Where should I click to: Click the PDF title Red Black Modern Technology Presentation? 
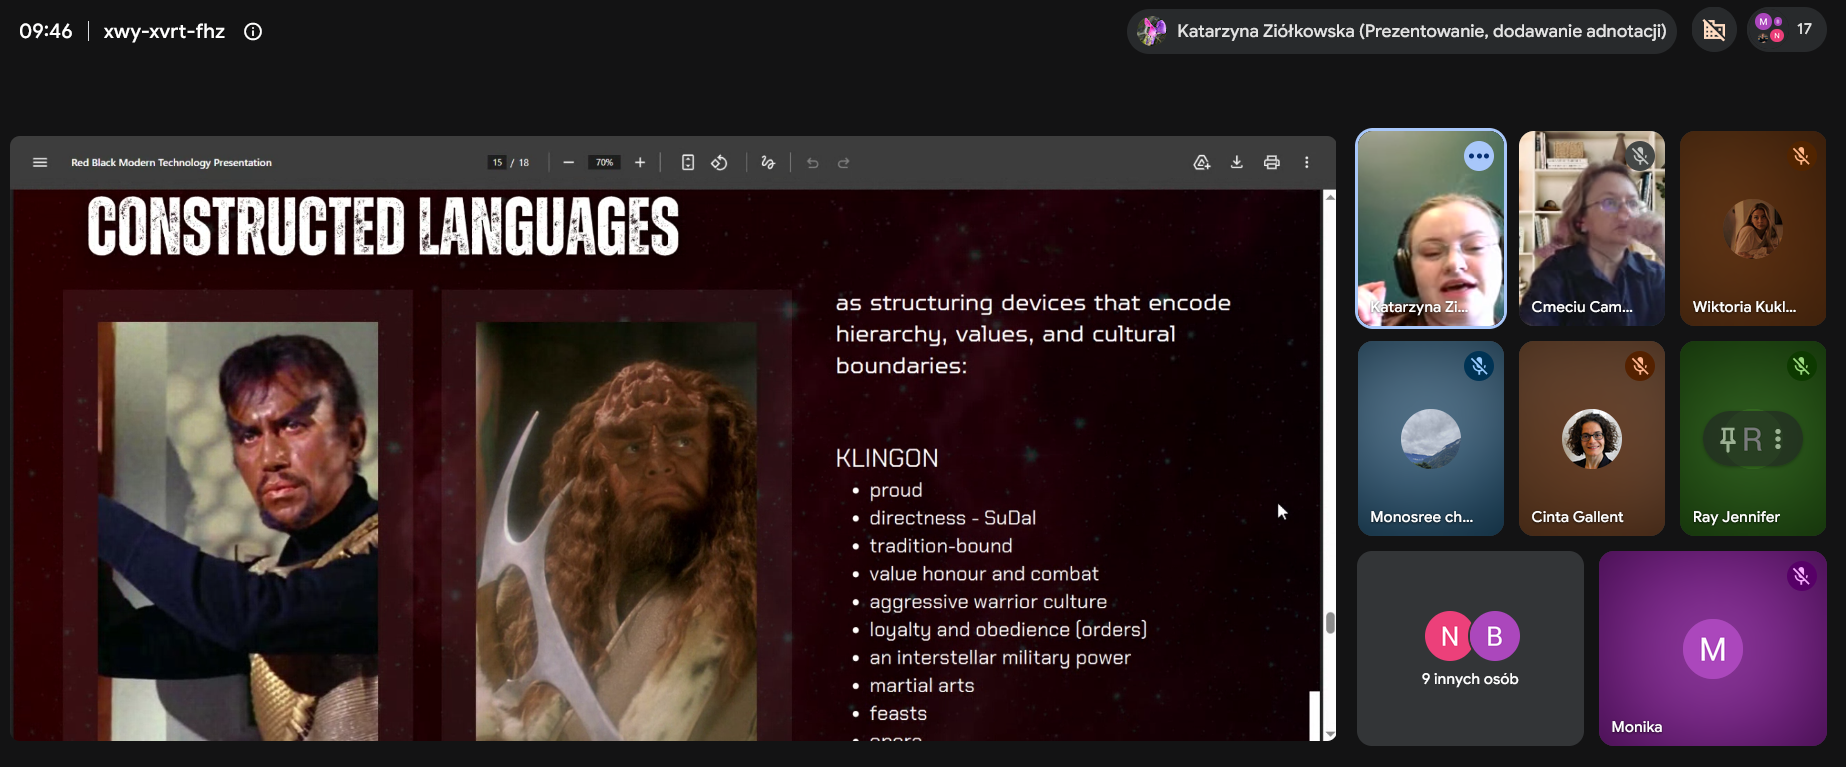pyautogui.click(x=171, y=162)
